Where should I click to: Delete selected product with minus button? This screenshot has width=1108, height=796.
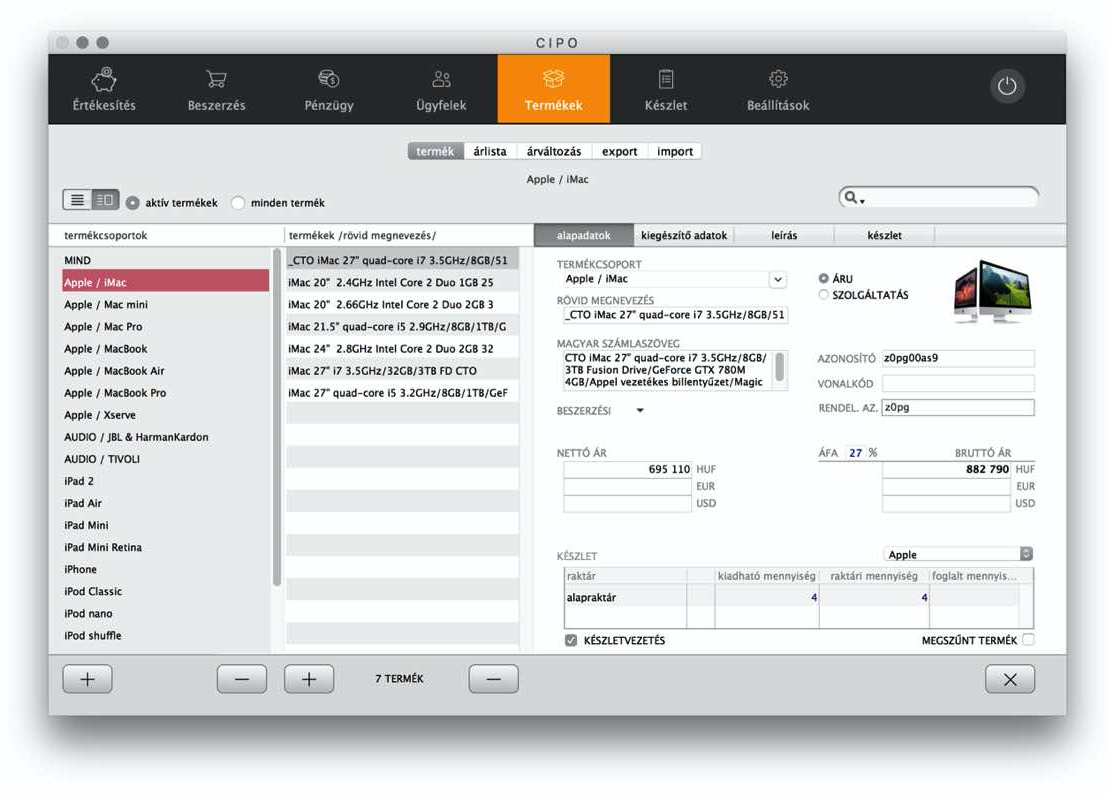pos(493,679)
